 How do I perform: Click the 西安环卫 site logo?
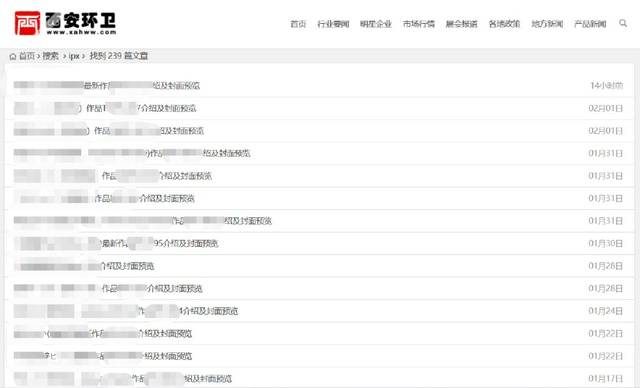coord(65,23)
